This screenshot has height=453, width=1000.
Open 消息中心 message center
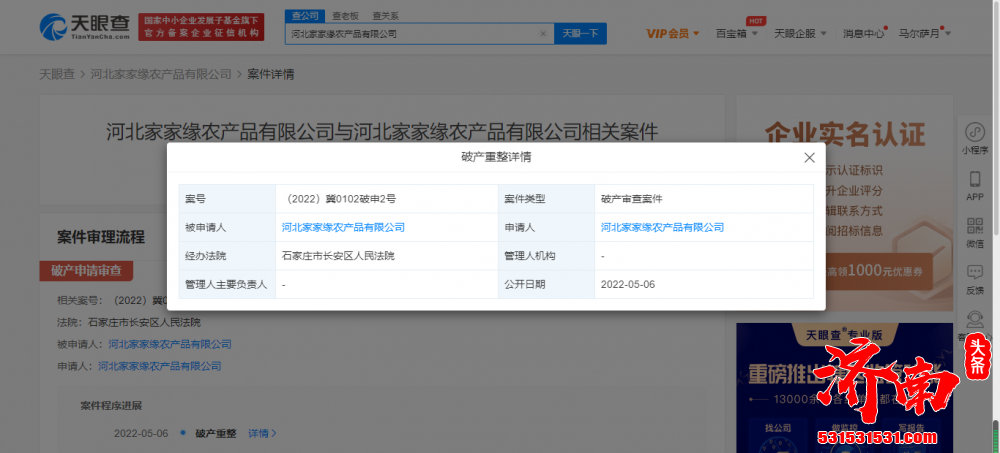(x=863, y=33)
